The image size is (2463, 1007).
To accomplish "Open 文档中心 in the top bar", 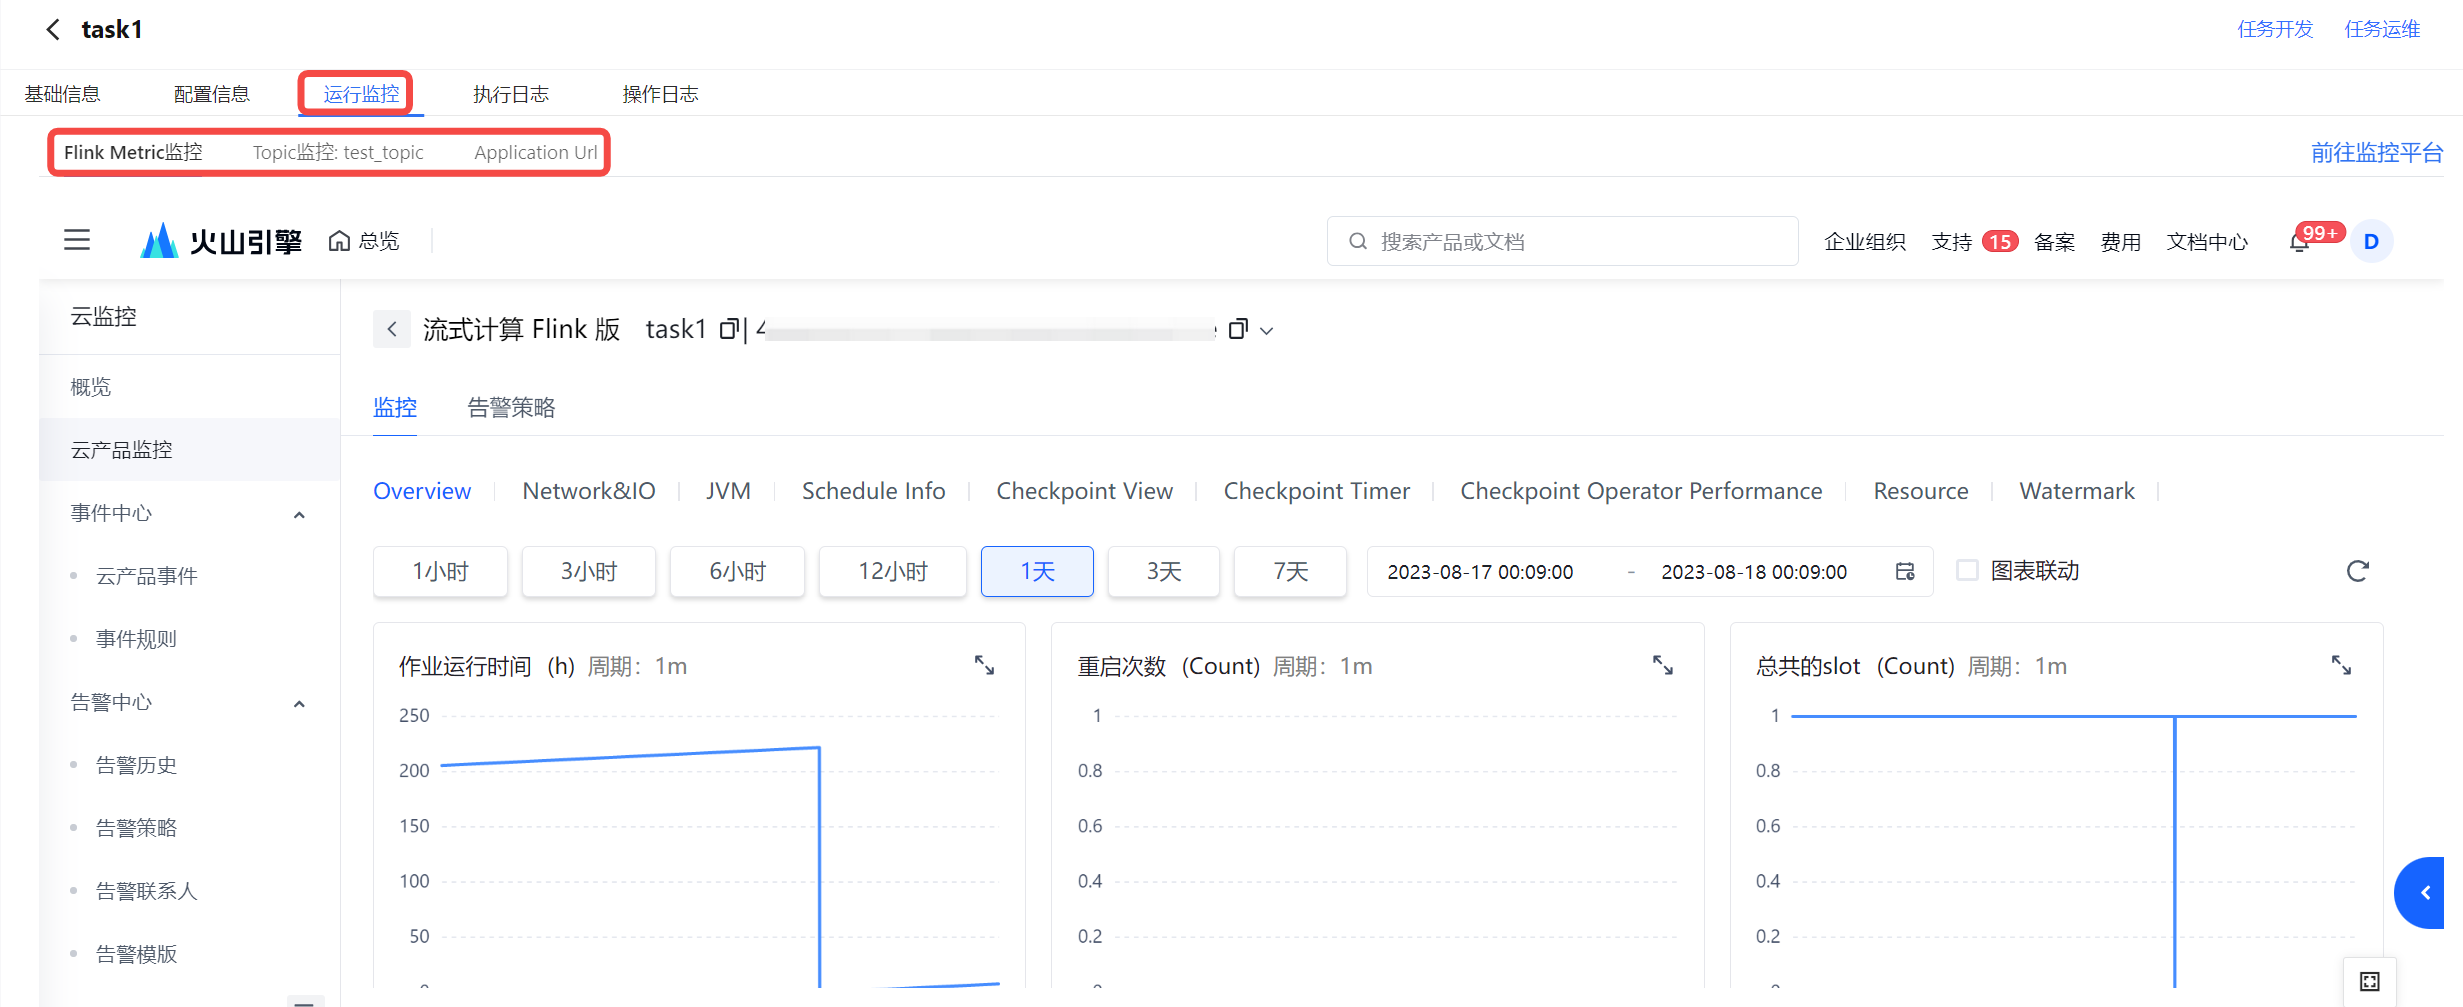I will (x=2207, y=242).
